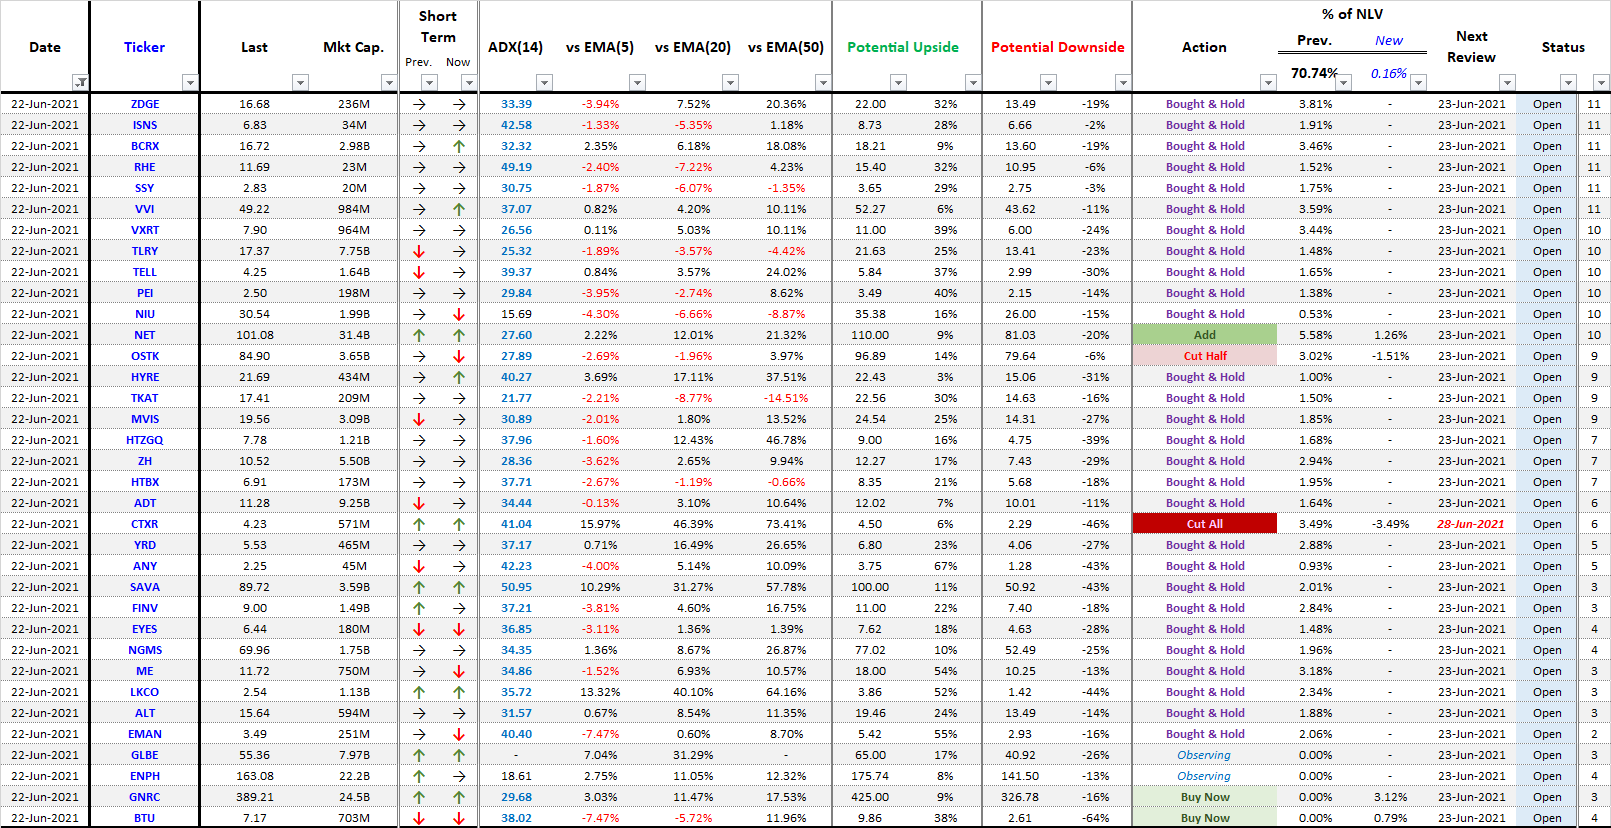Select the Observing cell for ENPH

tap(1205, 776)
